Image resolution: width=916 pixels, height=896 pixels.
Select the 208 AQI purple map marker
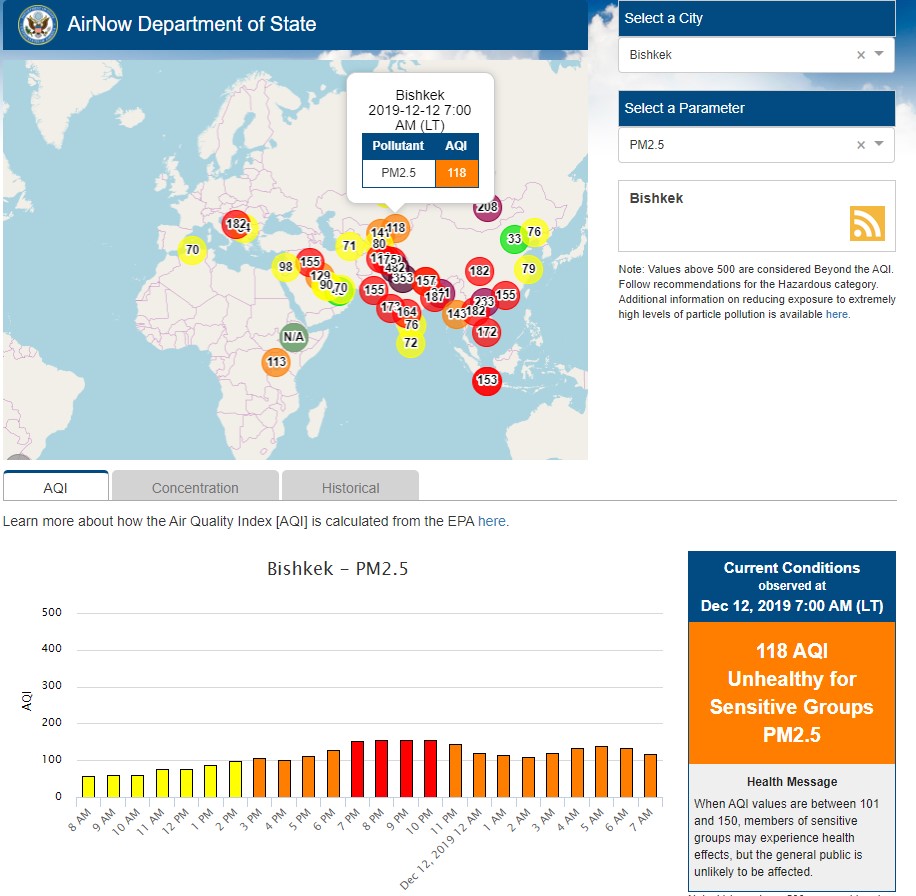[x=487, y=208]
